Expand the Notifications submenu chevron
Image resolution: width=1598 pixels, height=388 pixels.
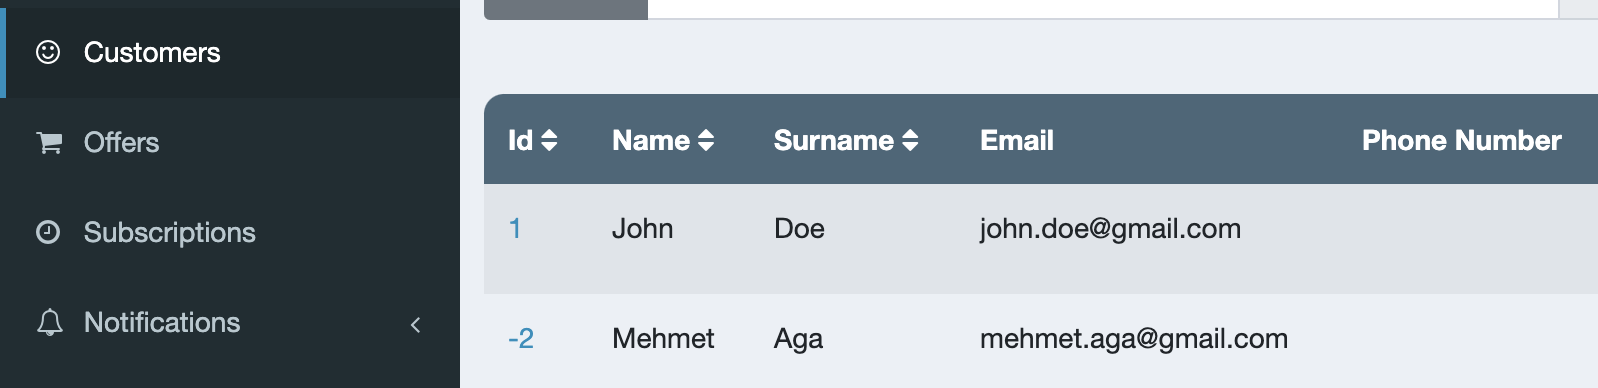coord(416,324)
